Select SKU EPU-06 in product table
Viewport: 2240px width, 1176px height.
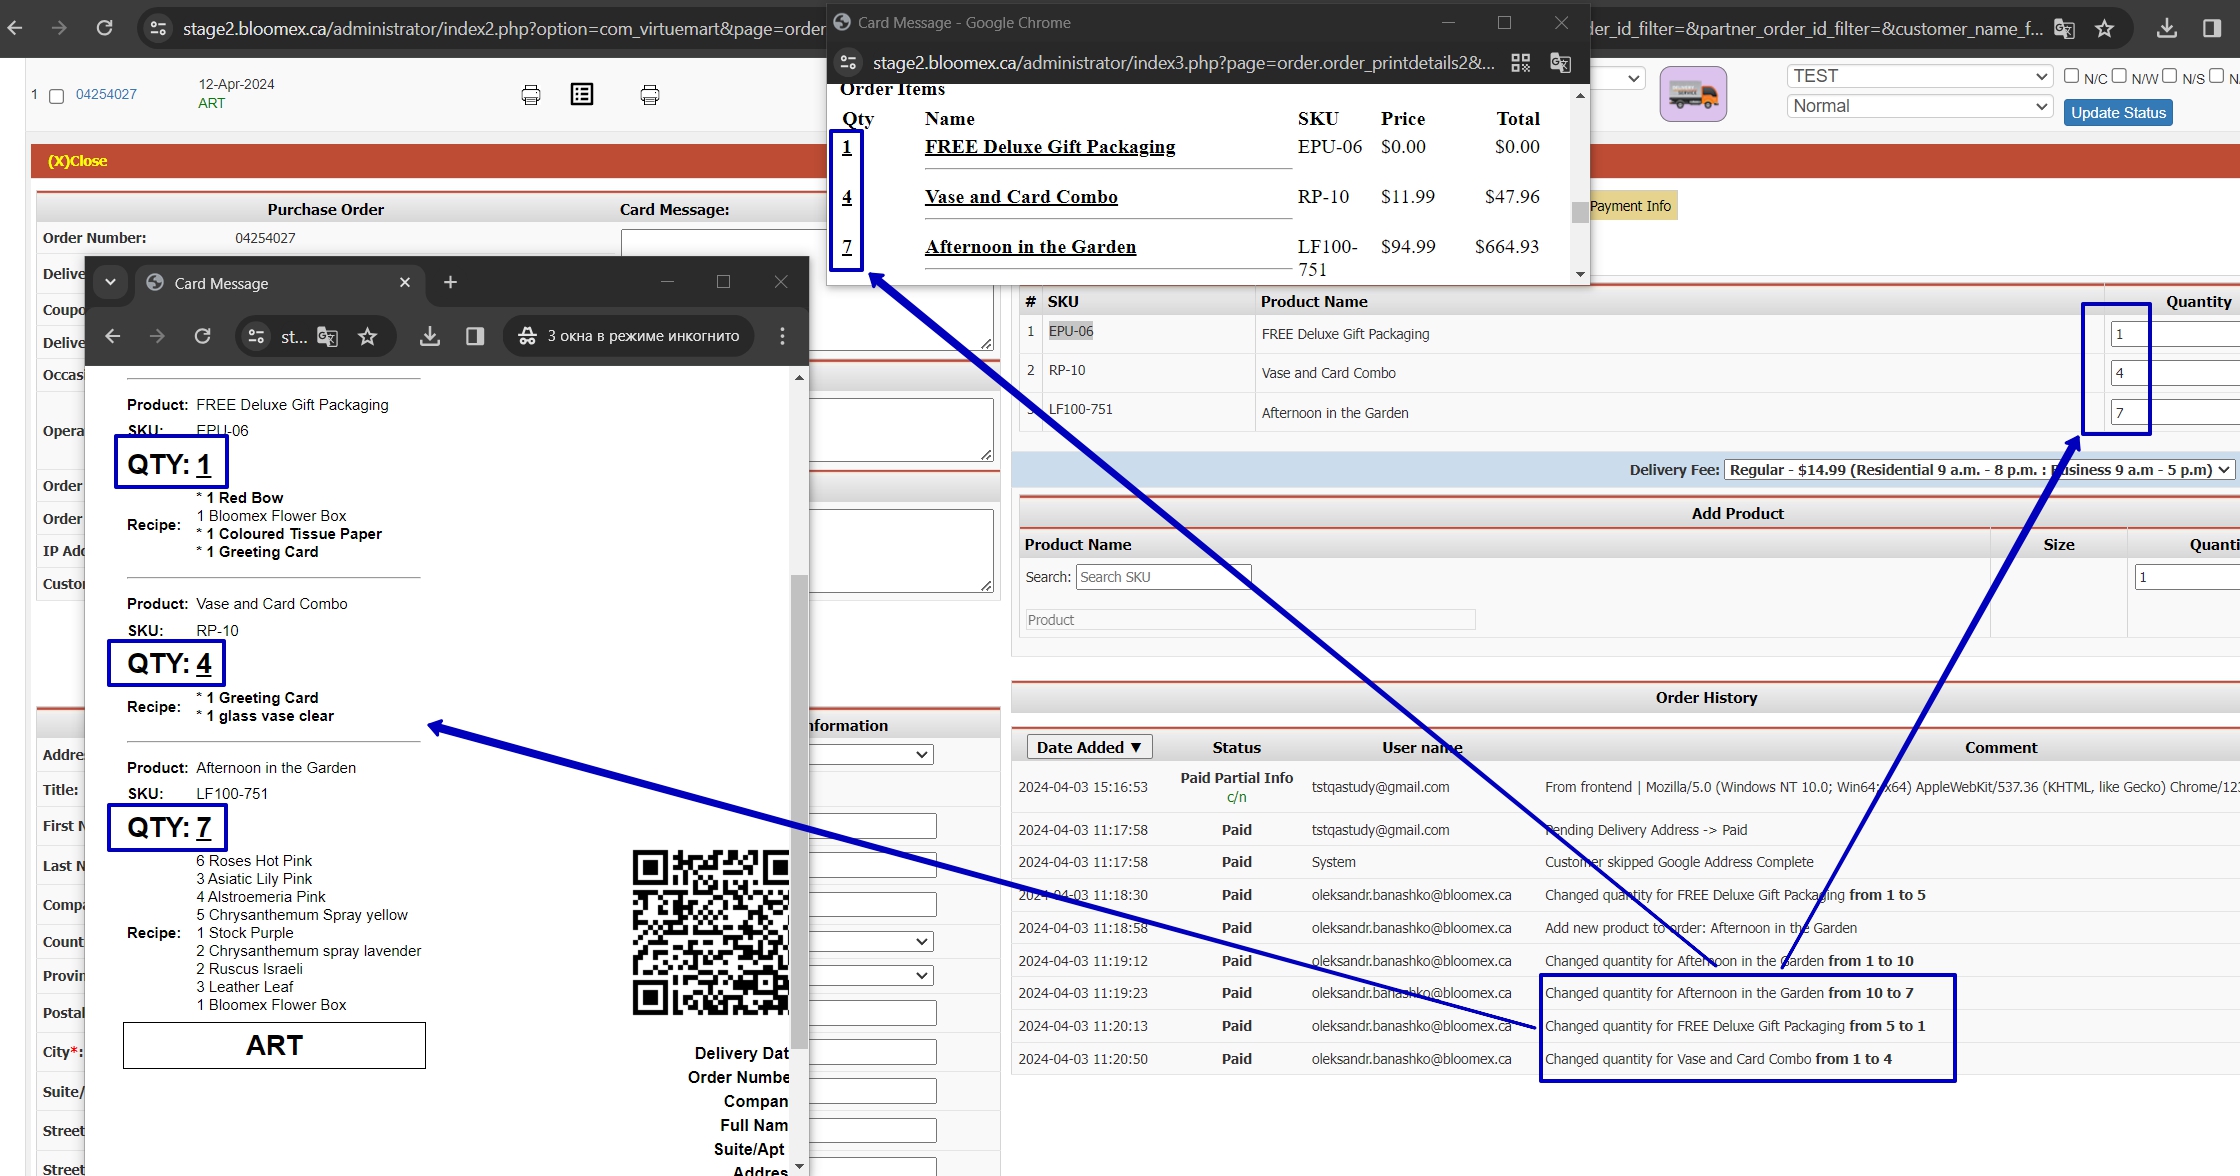coord(1070,331)
